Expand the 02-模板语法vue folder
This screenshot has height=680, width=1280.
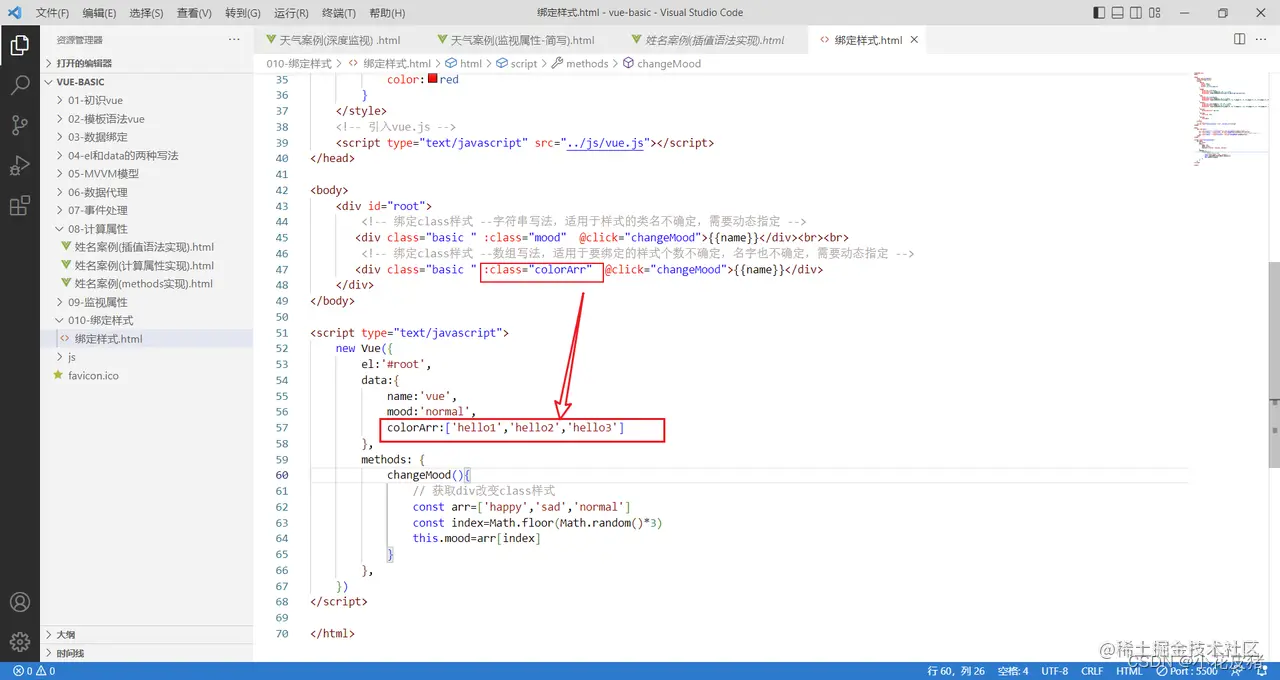tap(146, 119)
